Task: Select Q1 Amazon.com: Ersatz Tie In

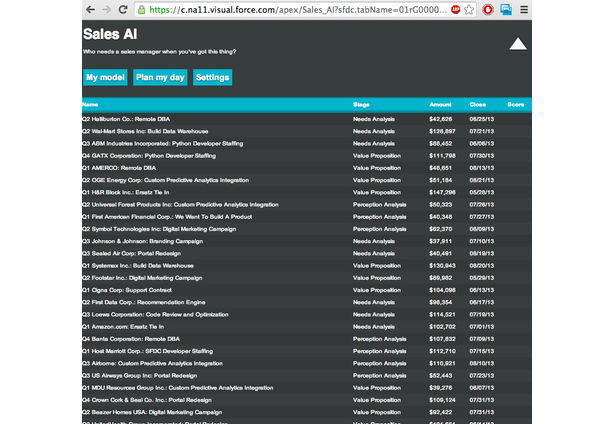Action: click(307, 327)
